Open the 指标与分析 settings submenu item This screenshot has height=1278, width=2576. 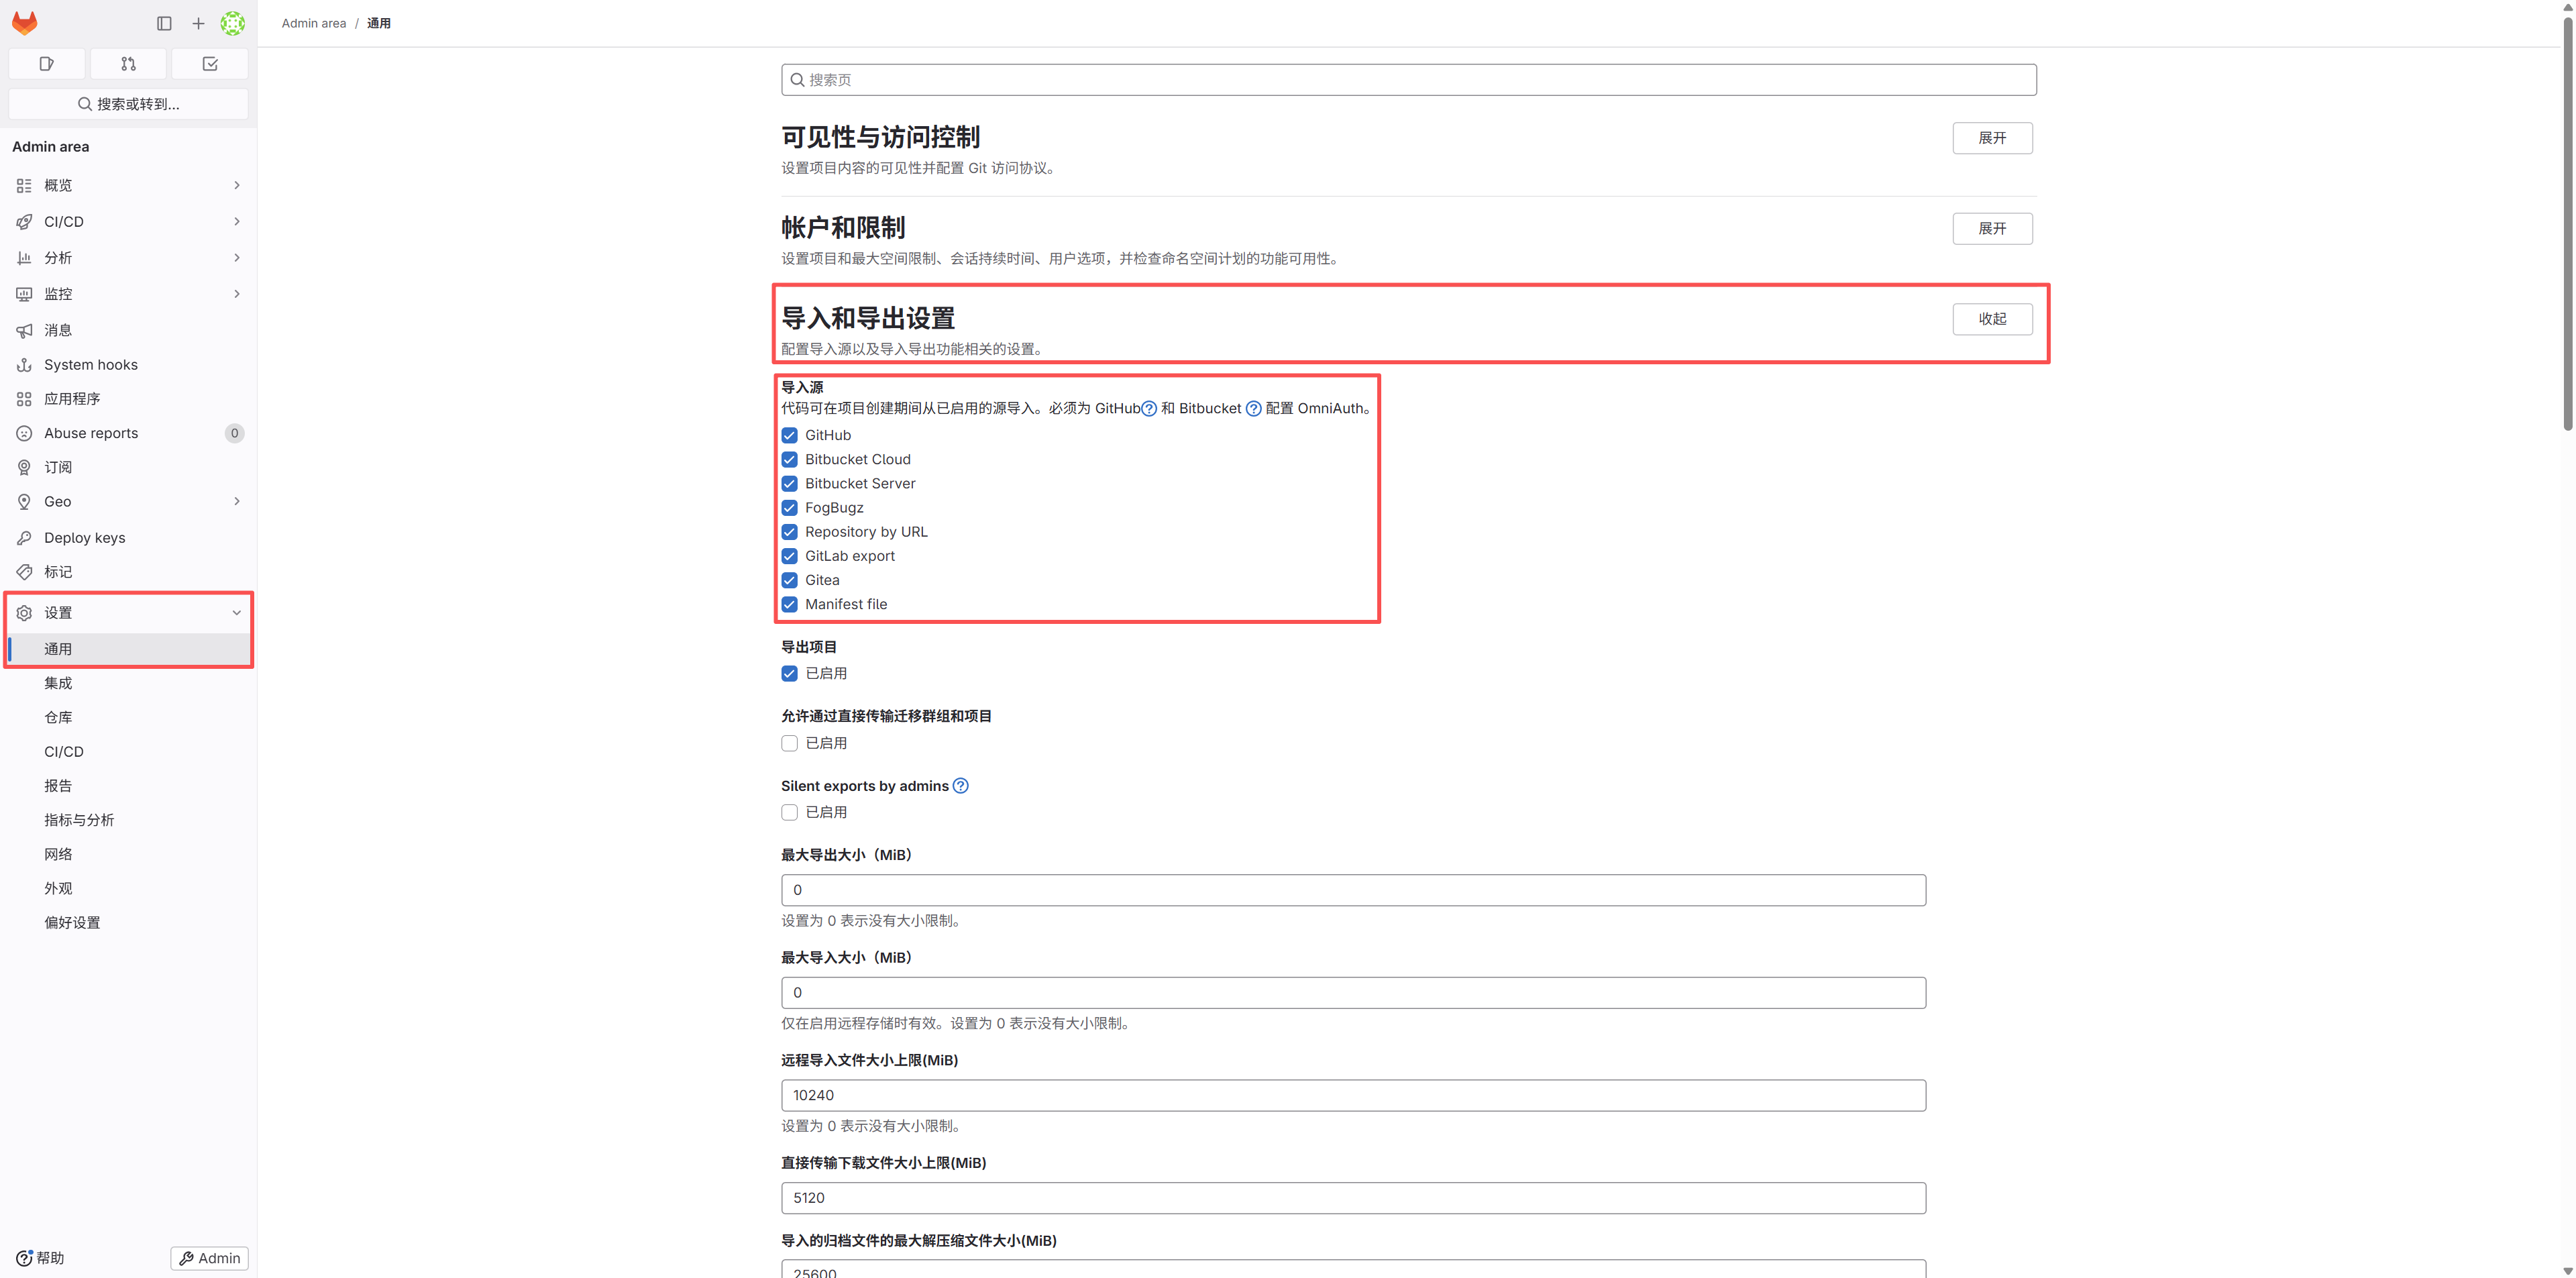(128, 820)
